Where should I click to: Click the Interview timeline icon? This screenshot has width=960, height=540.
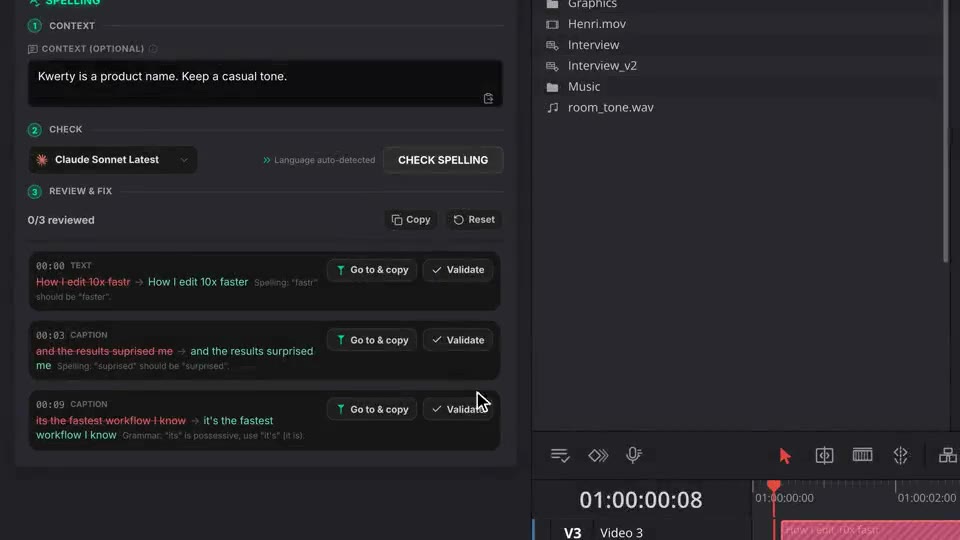point(552,45)
